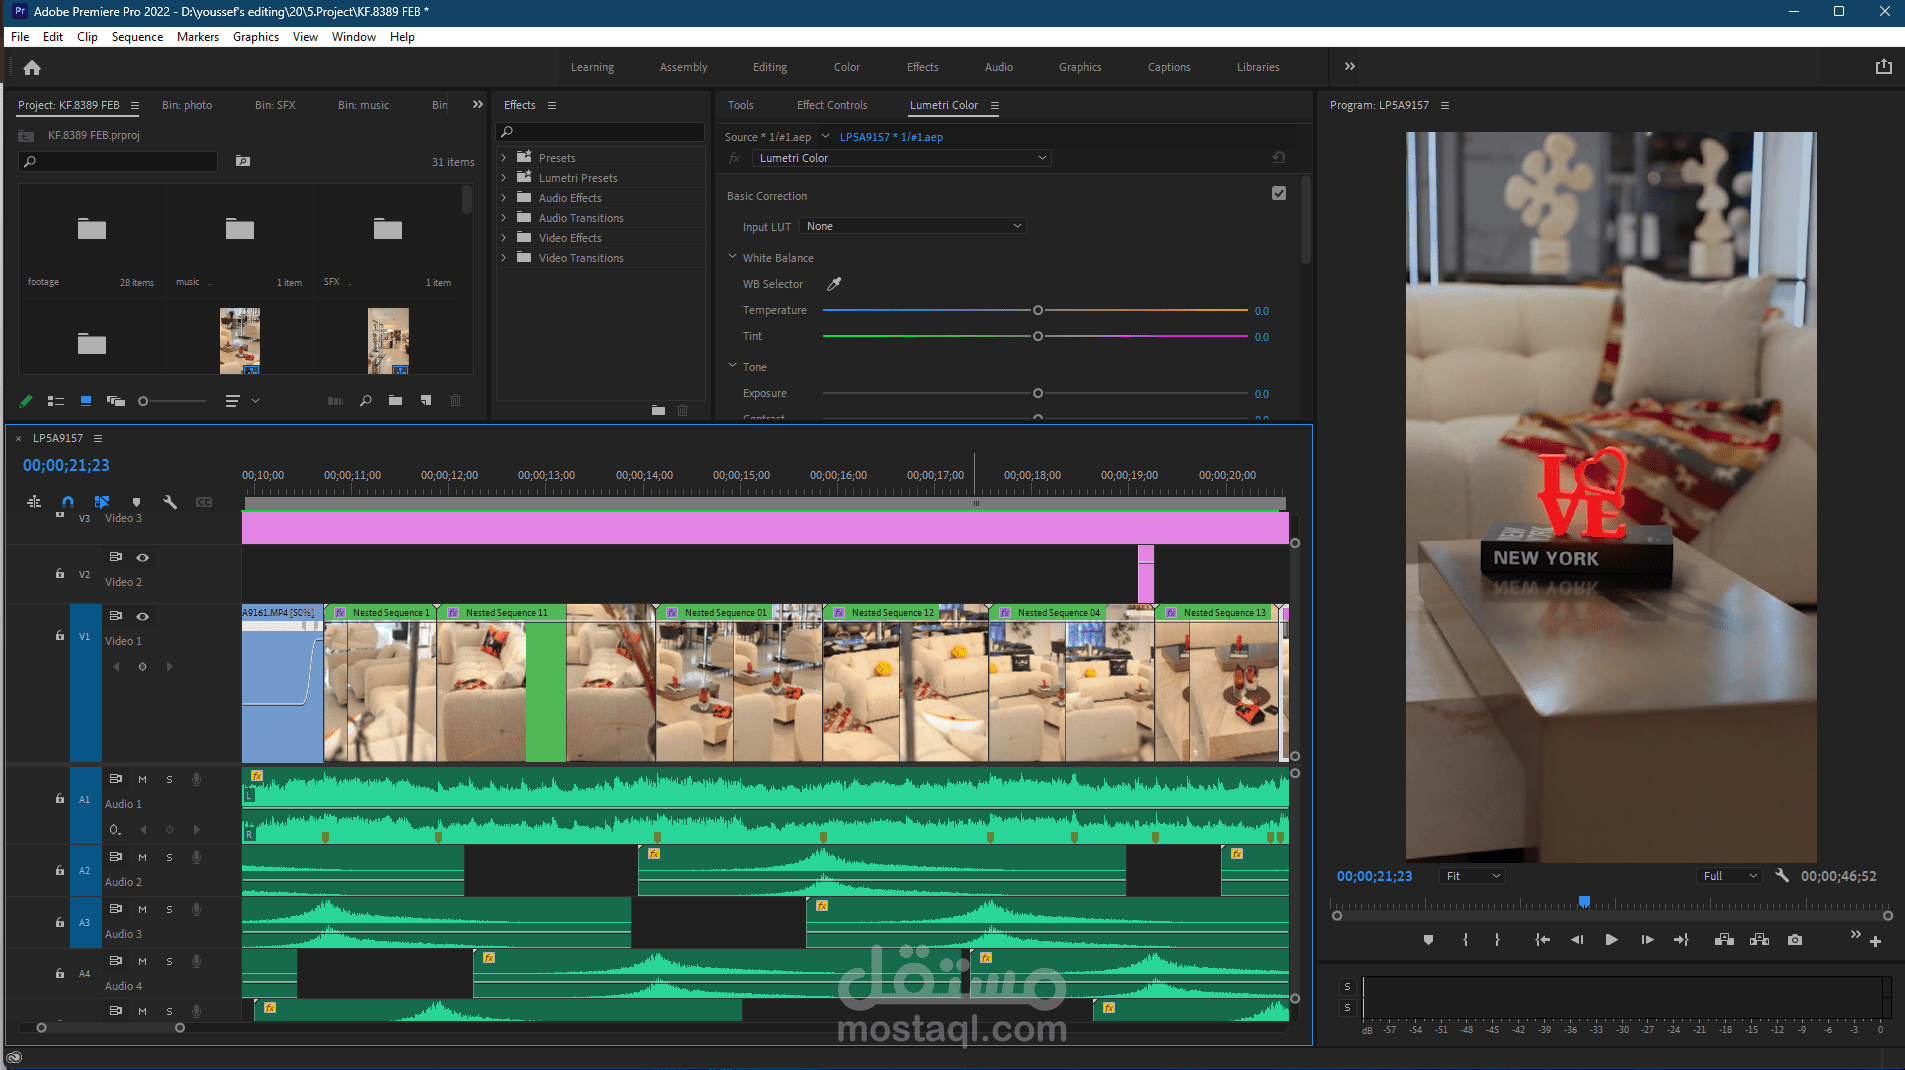1905x1070 pixels.
Task: Switch to the Effect Controls tab
Action: (831, 105)
